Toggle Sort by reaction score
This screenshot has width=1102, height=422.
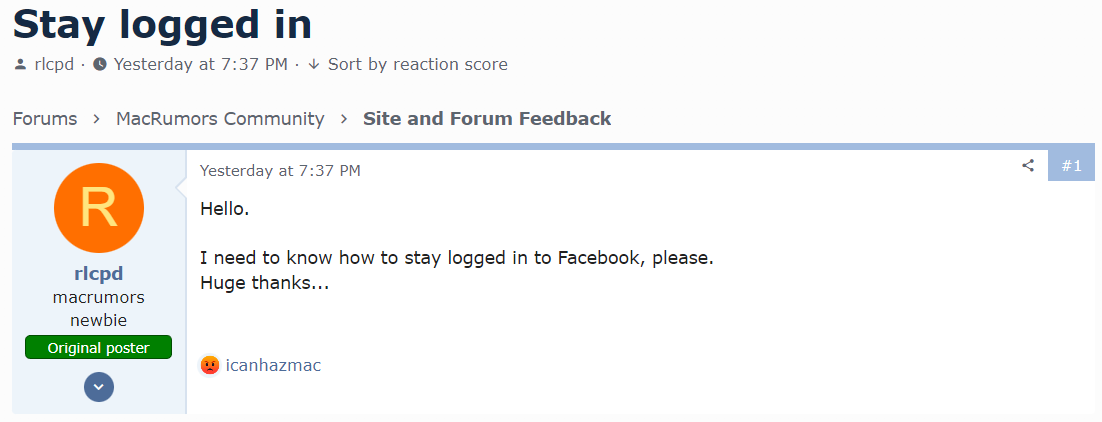point(417,65)
